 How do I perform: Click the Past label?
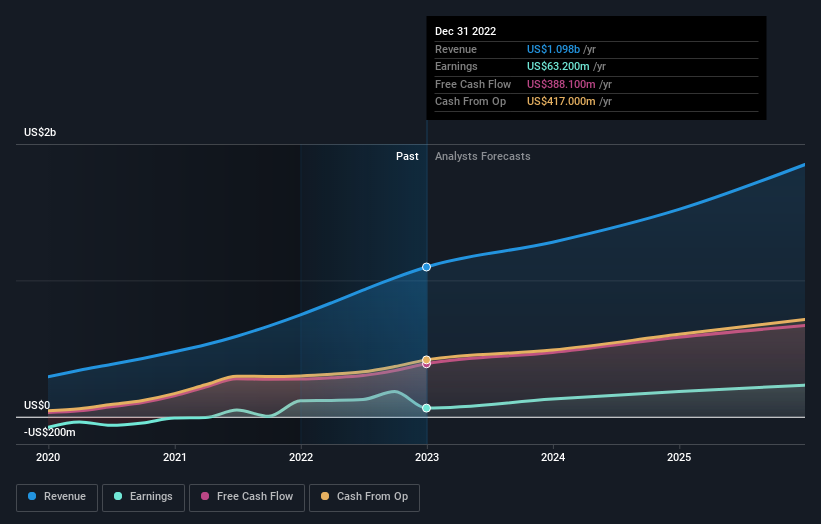pos(407,156)
